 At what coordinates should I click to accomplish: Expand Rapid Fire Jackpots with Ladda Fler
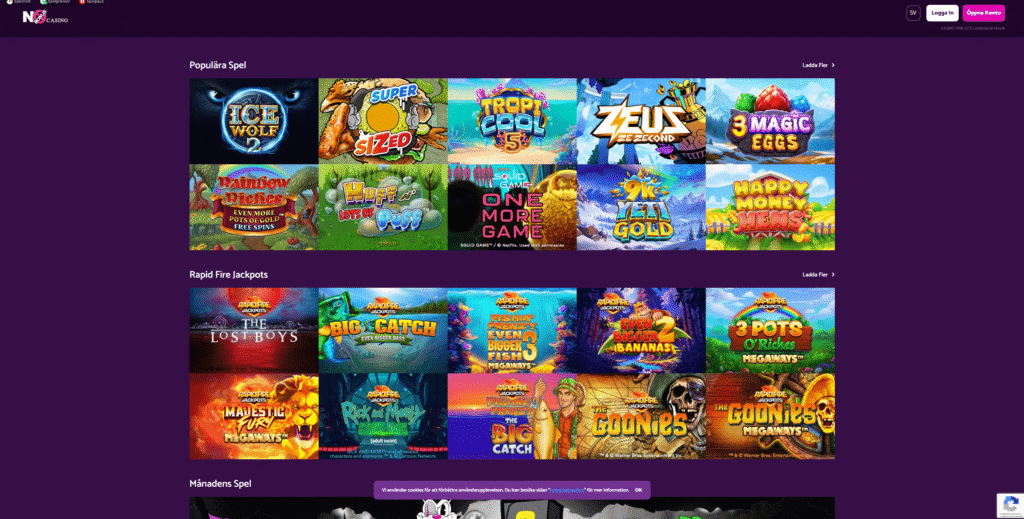click(818, 275)
